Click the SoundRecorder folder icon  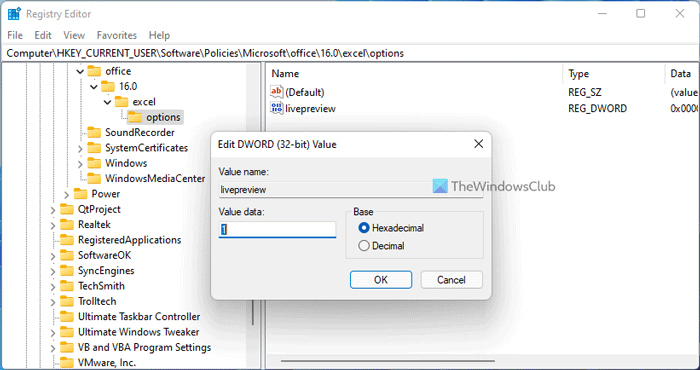tap(94, 133)
